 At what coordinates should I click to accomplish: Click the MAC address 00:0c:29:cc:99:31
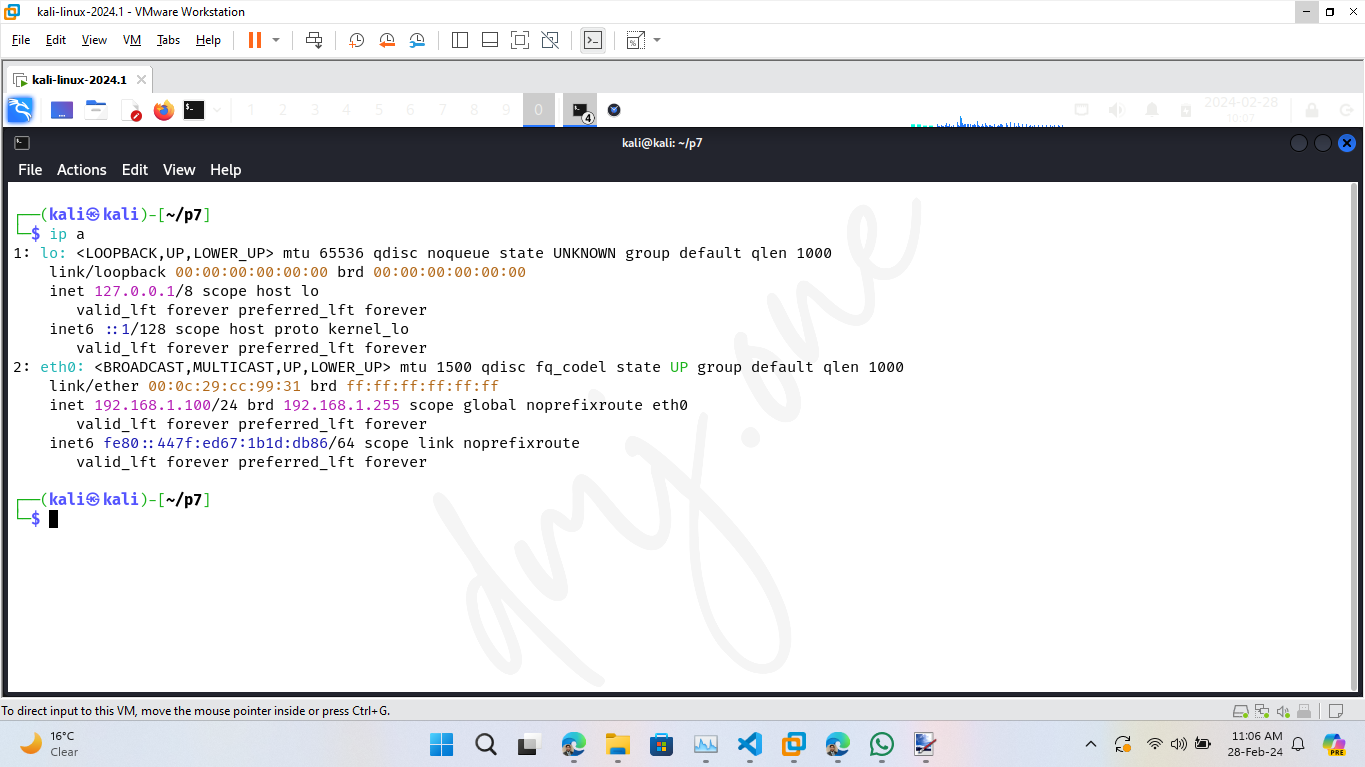tap(224, 386)
